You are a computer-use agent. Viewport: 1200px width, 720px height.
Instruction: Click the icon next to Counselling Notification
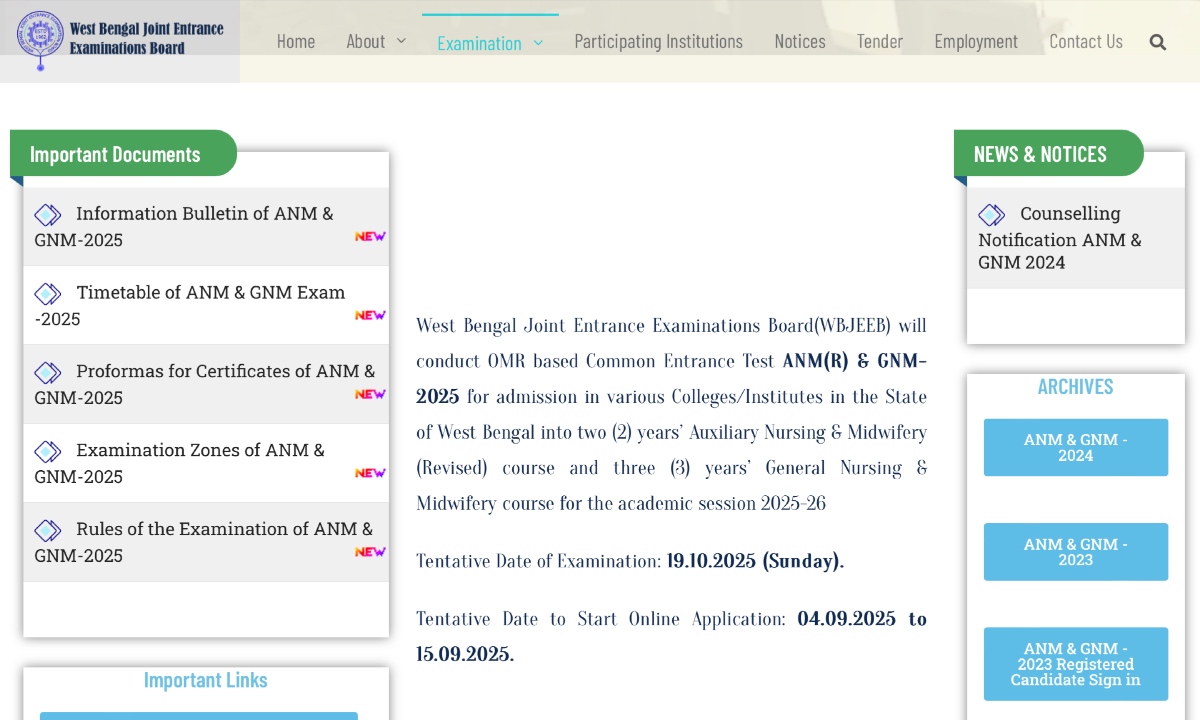[991, 214]
